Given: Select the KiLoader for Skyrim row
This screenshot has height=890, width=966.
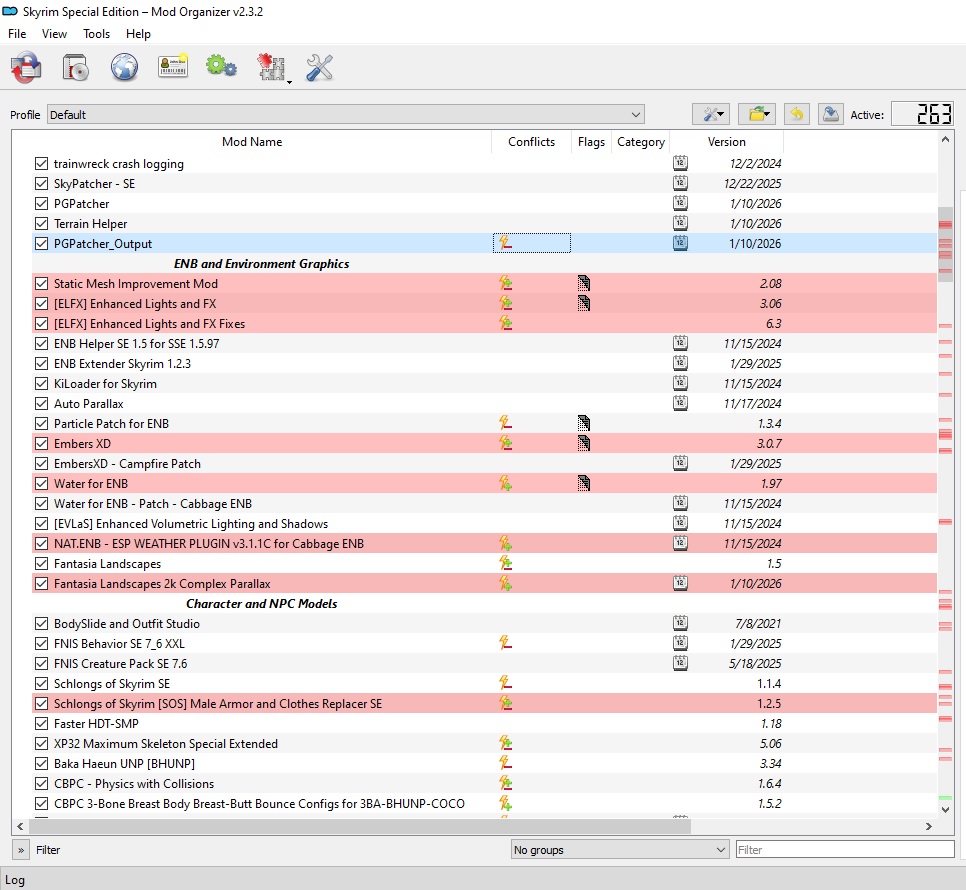Looking at the screenshot, I should pos(484,384).
